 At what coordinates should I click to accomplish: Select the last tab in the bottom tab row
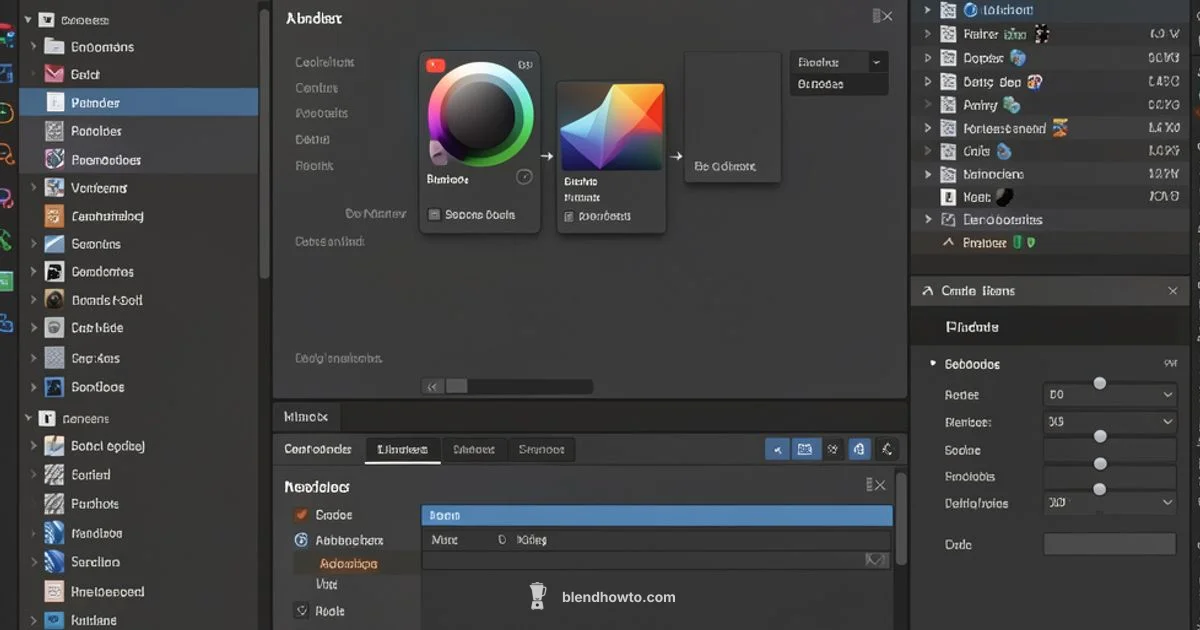point(542,449)
